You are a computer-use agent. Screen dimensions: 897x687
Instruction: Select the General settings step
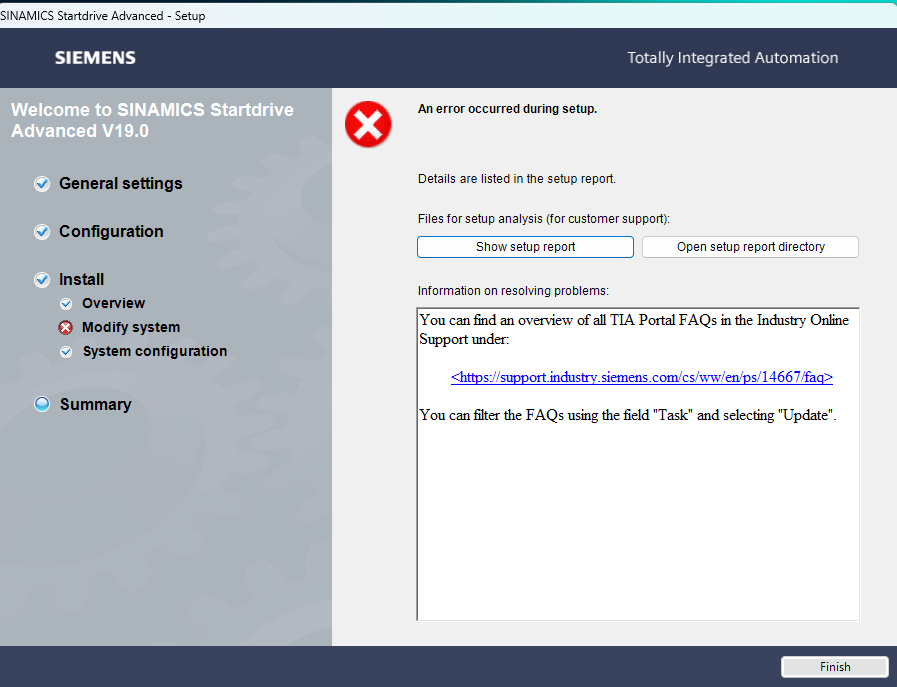pyautogui.click(x=121, y=184)
